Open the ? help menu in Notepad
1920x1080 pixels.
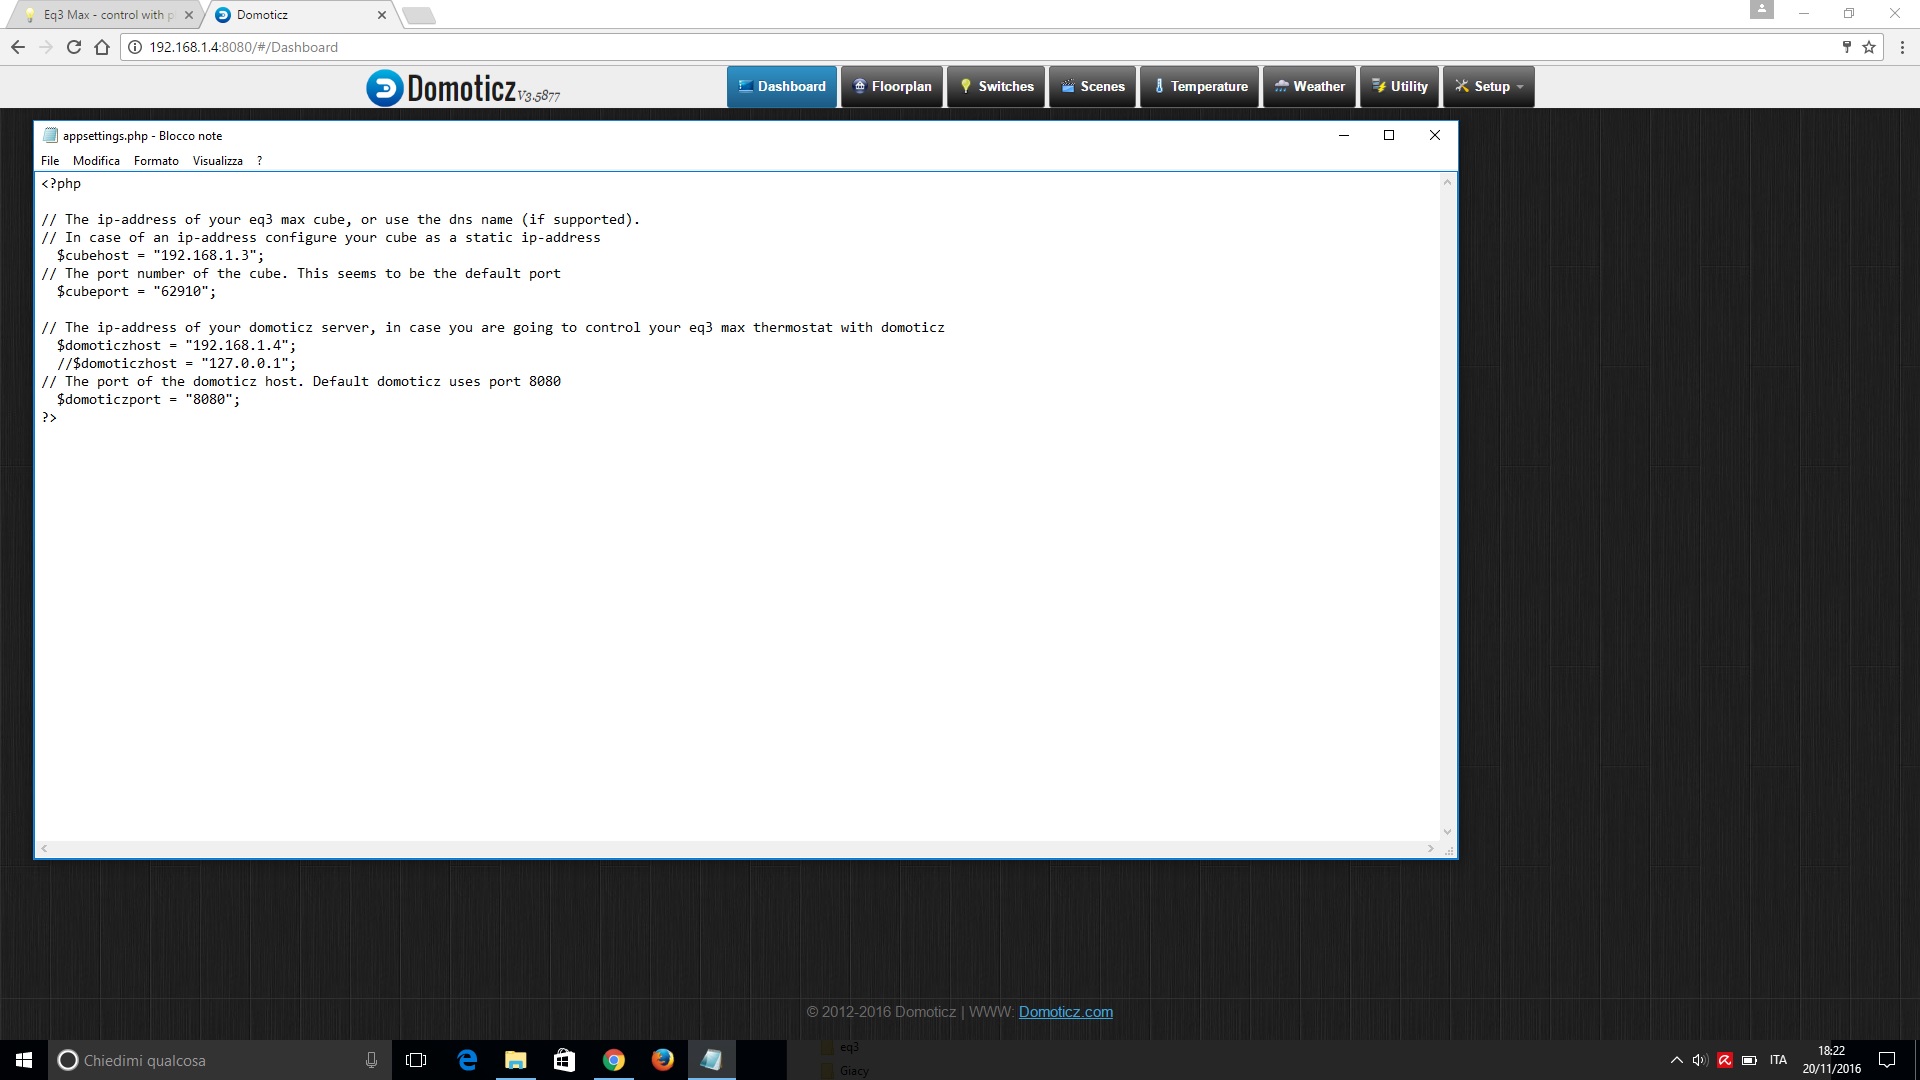tap(259, 161)
